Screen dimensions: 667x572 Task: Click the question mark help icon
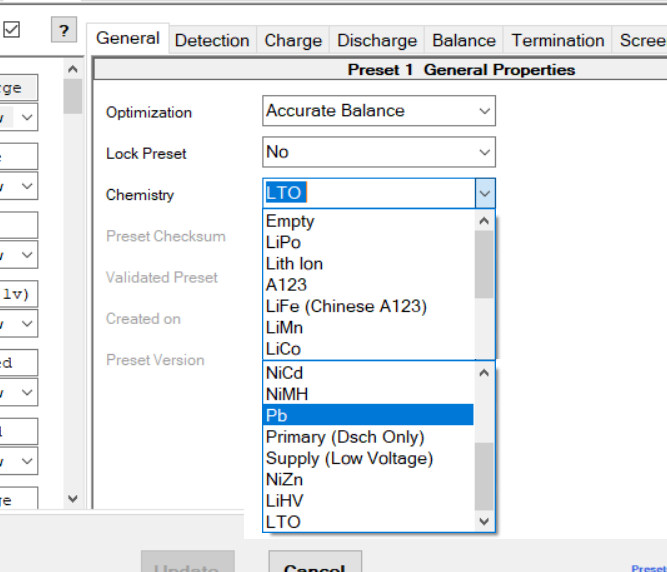[64, 31]
